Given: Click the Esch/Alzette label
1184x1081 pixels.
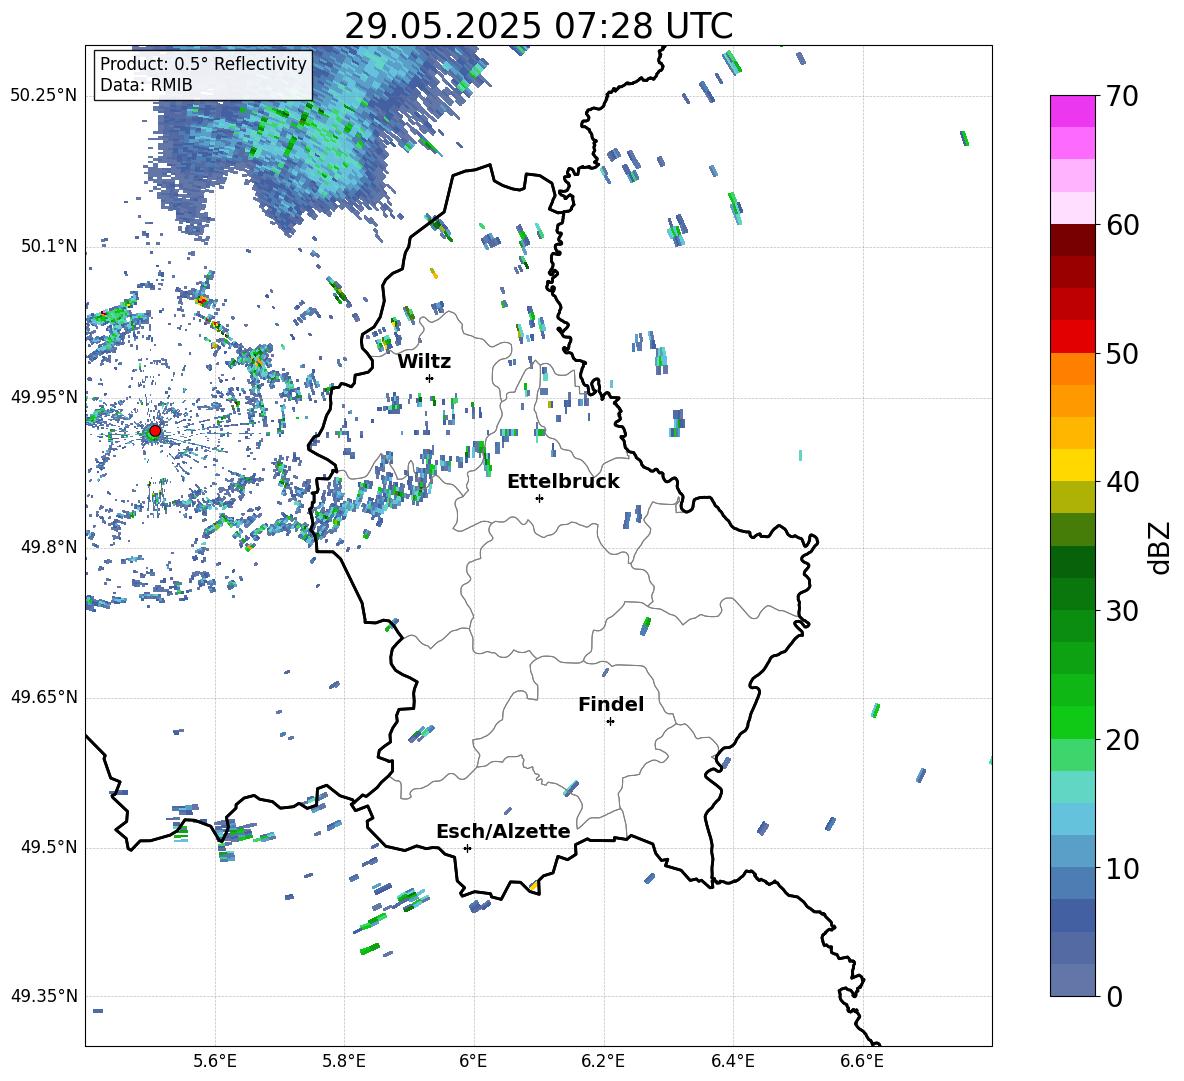Looking at the screenshot, I should pos(503,831).
